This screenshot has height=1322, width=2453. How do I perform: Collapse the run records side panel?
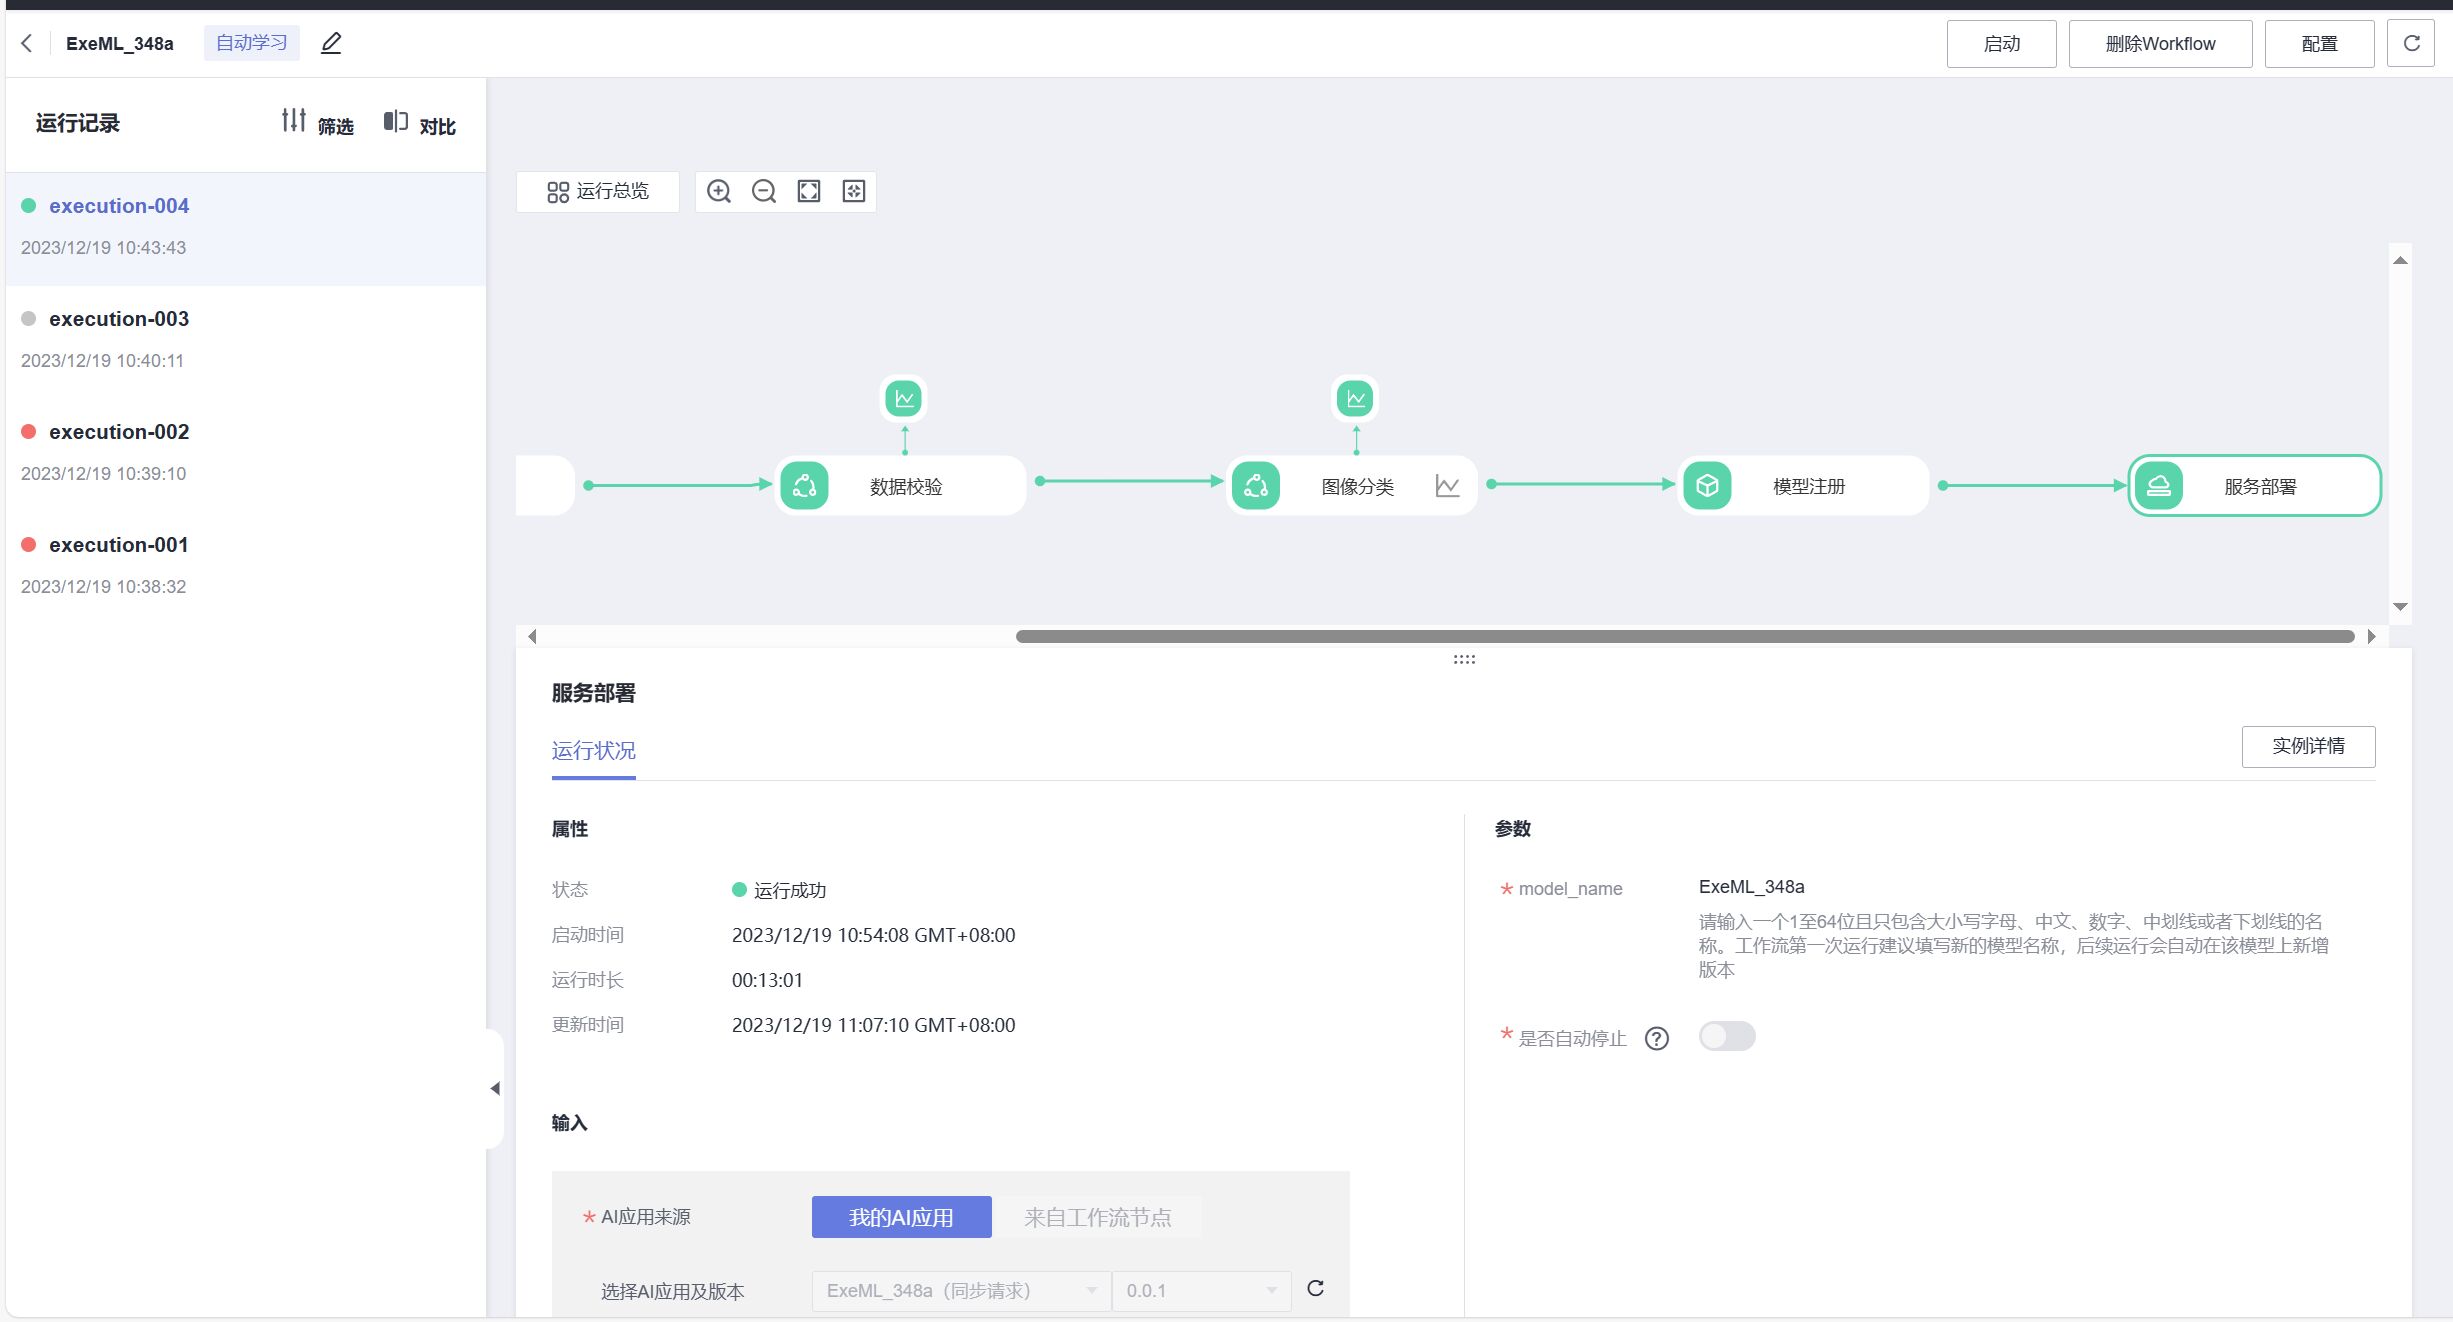[494, 1088]
